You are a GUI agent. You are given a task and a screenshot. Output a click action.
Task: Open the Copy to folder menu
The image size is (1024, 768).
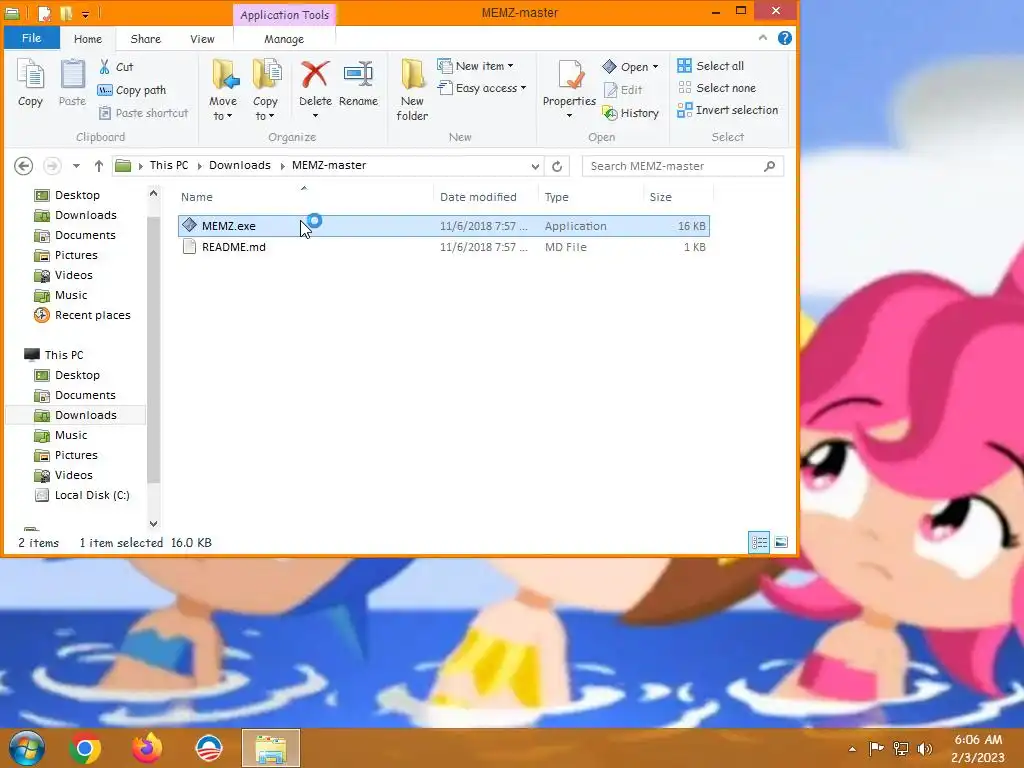[x=265, y=90]
